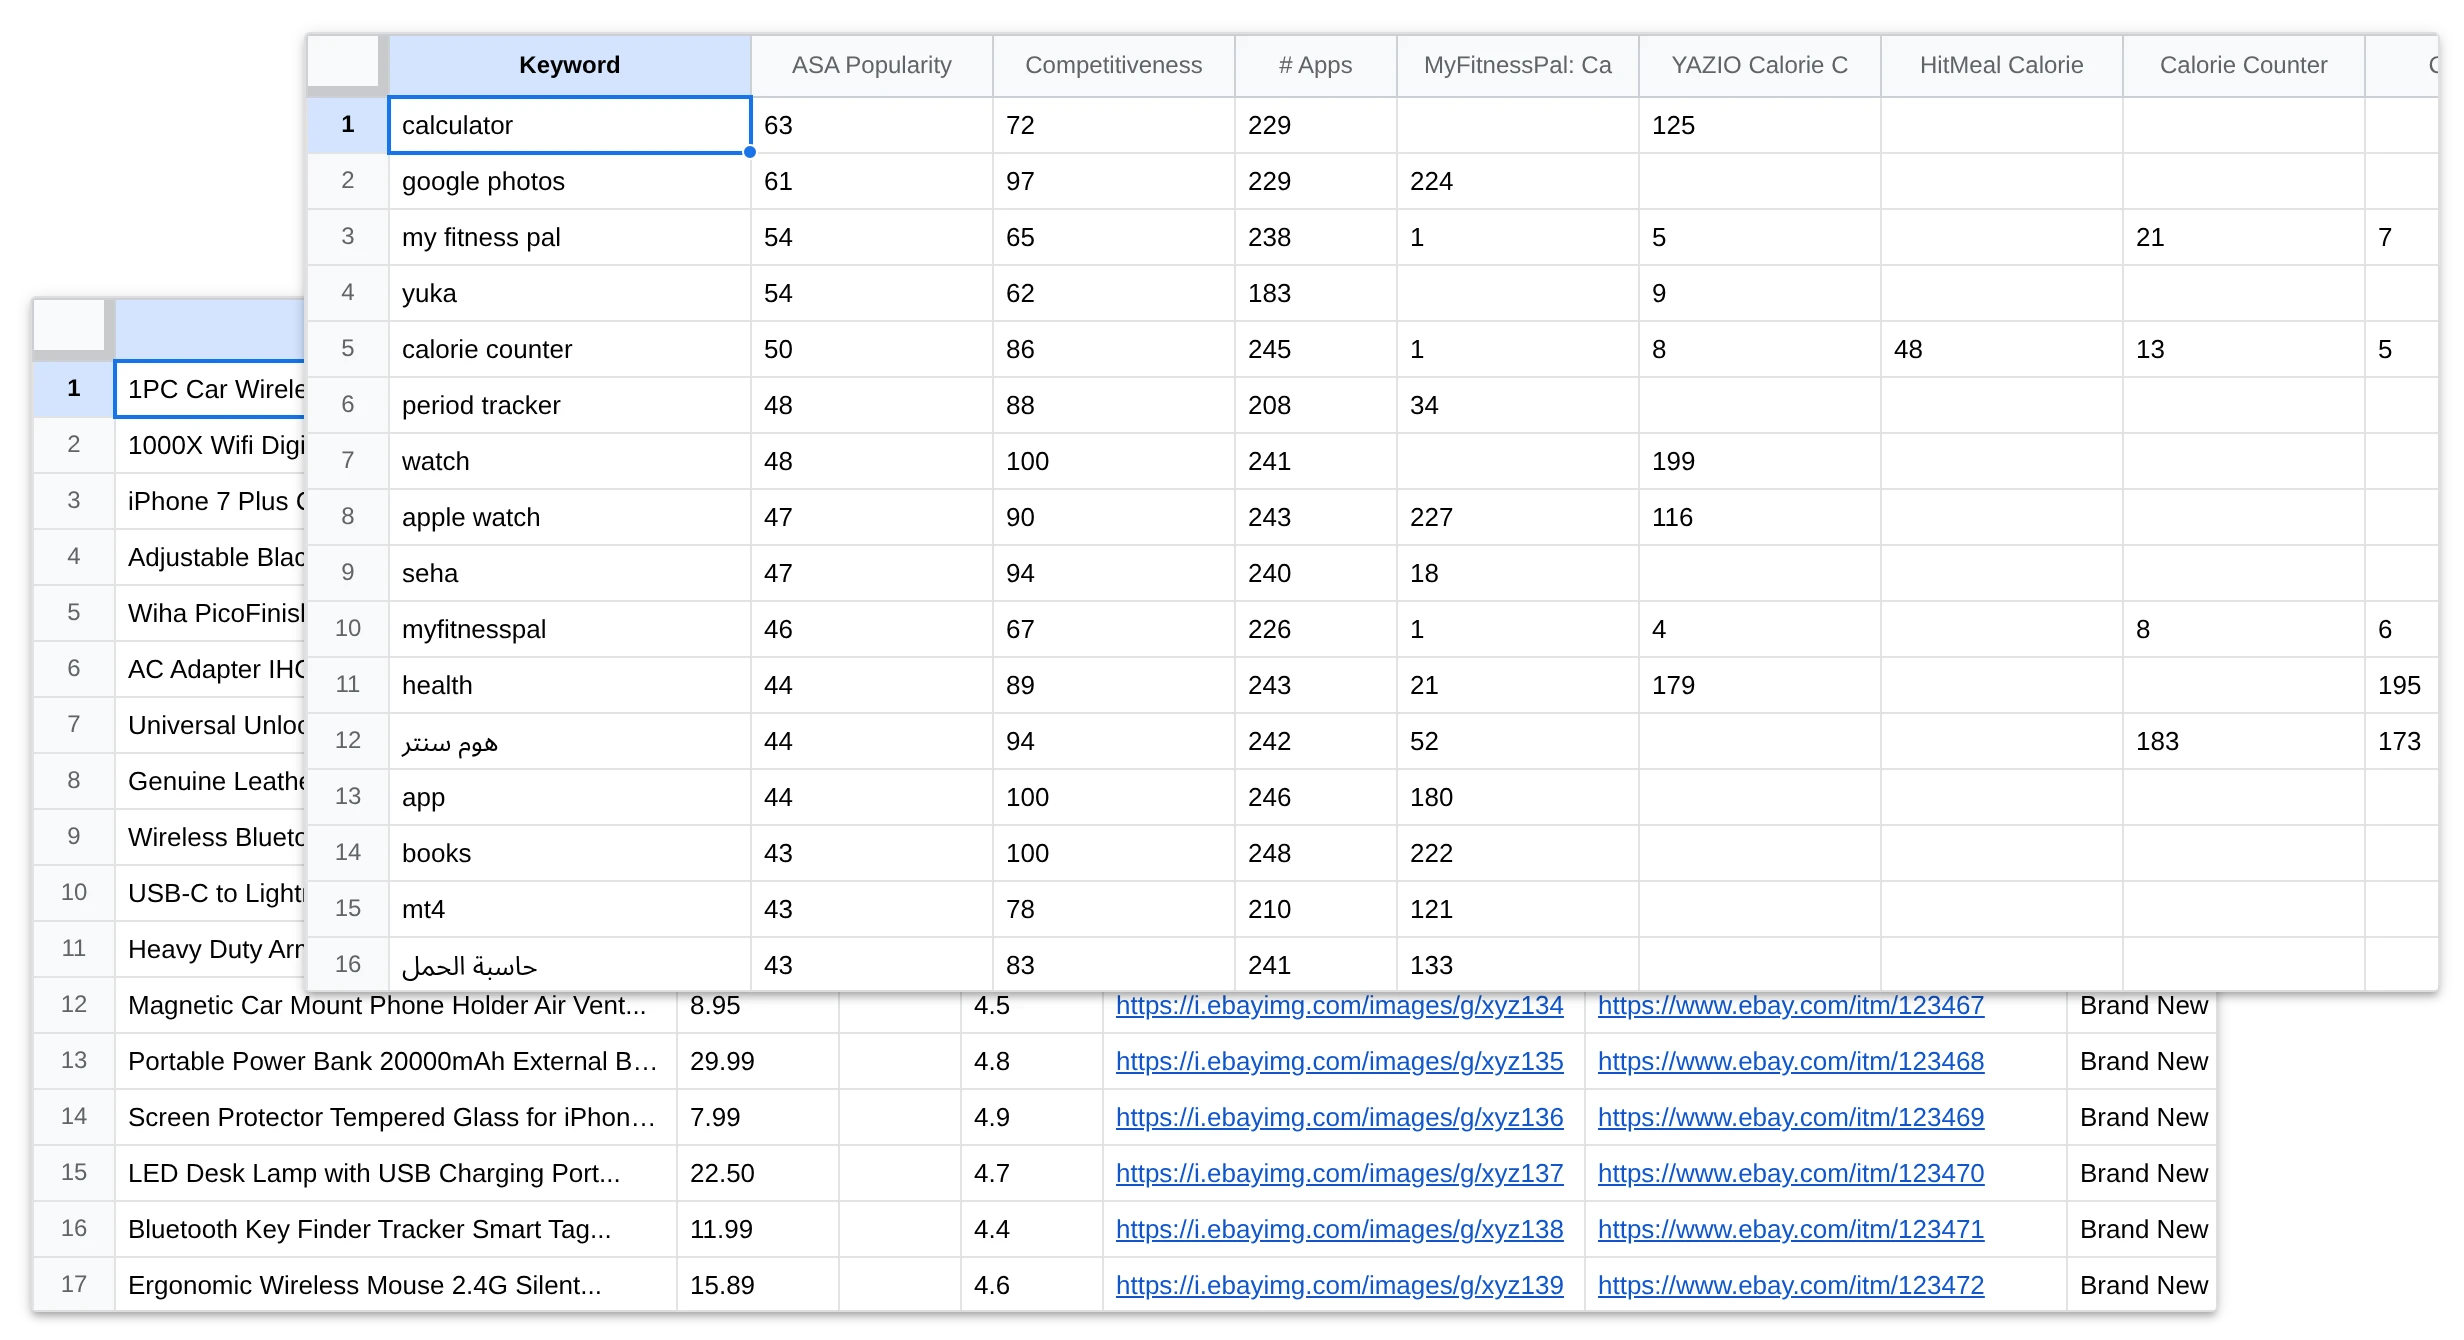Click the fill handle on the calculator cell
Image resolution: width=2464 pixels, height=1340 pixels.
click(x=750, y=152)
